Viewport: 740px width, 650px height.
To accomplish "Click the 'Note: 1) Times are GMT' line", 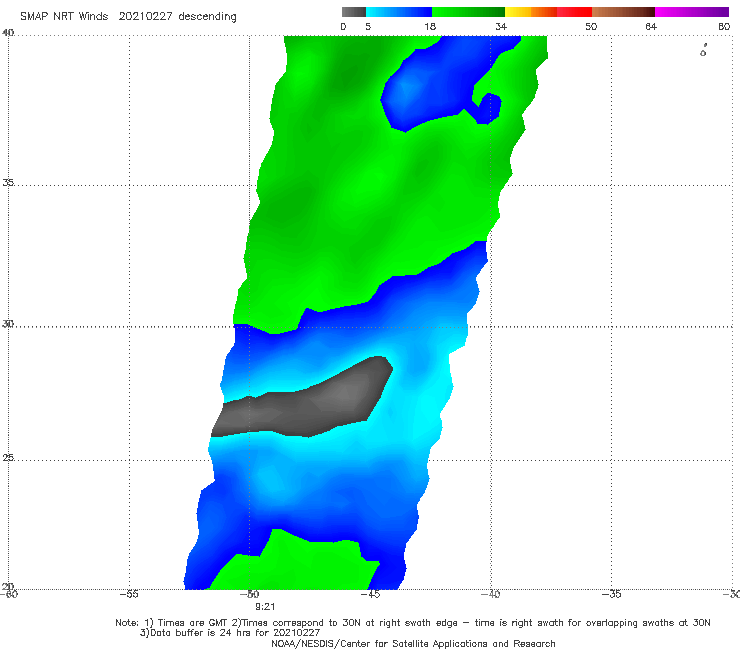I will click(413, 623).
